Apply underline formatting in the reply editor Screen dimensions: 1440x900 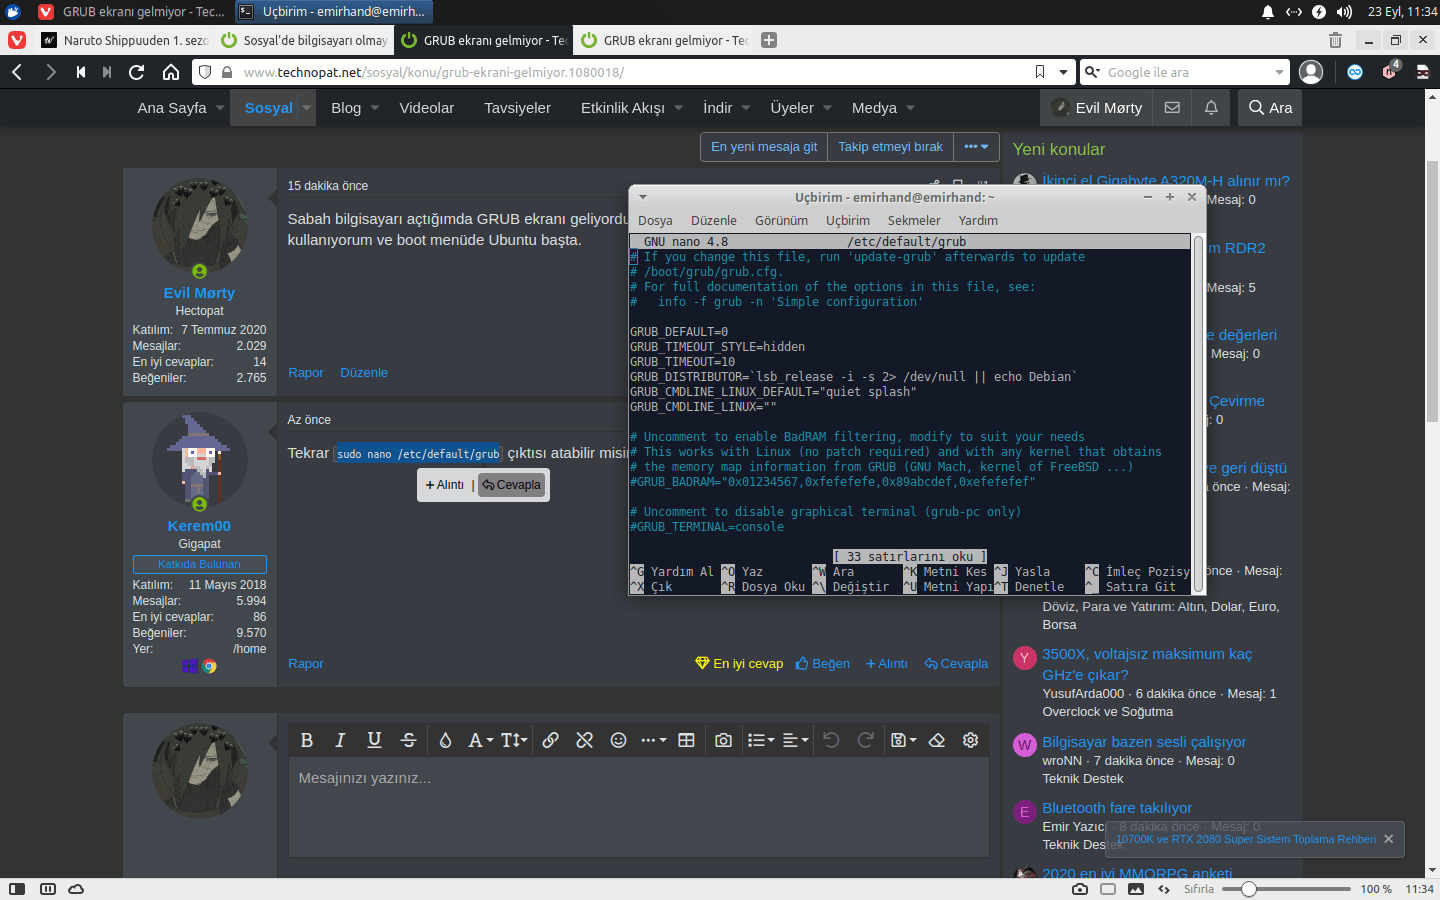pos(374,740)
